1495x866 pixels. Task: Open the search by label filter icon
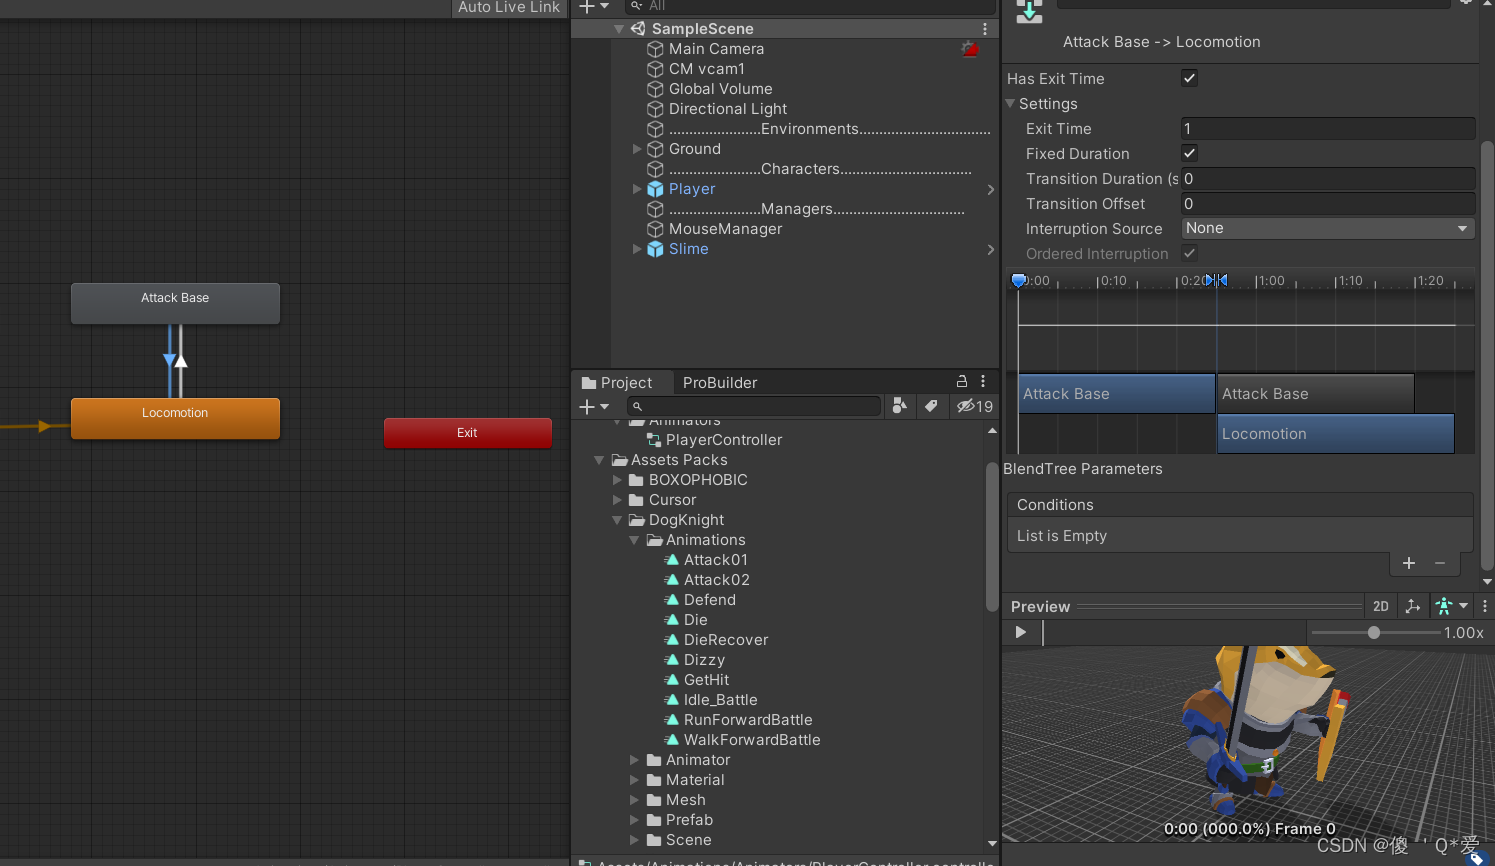coord(932,406)
